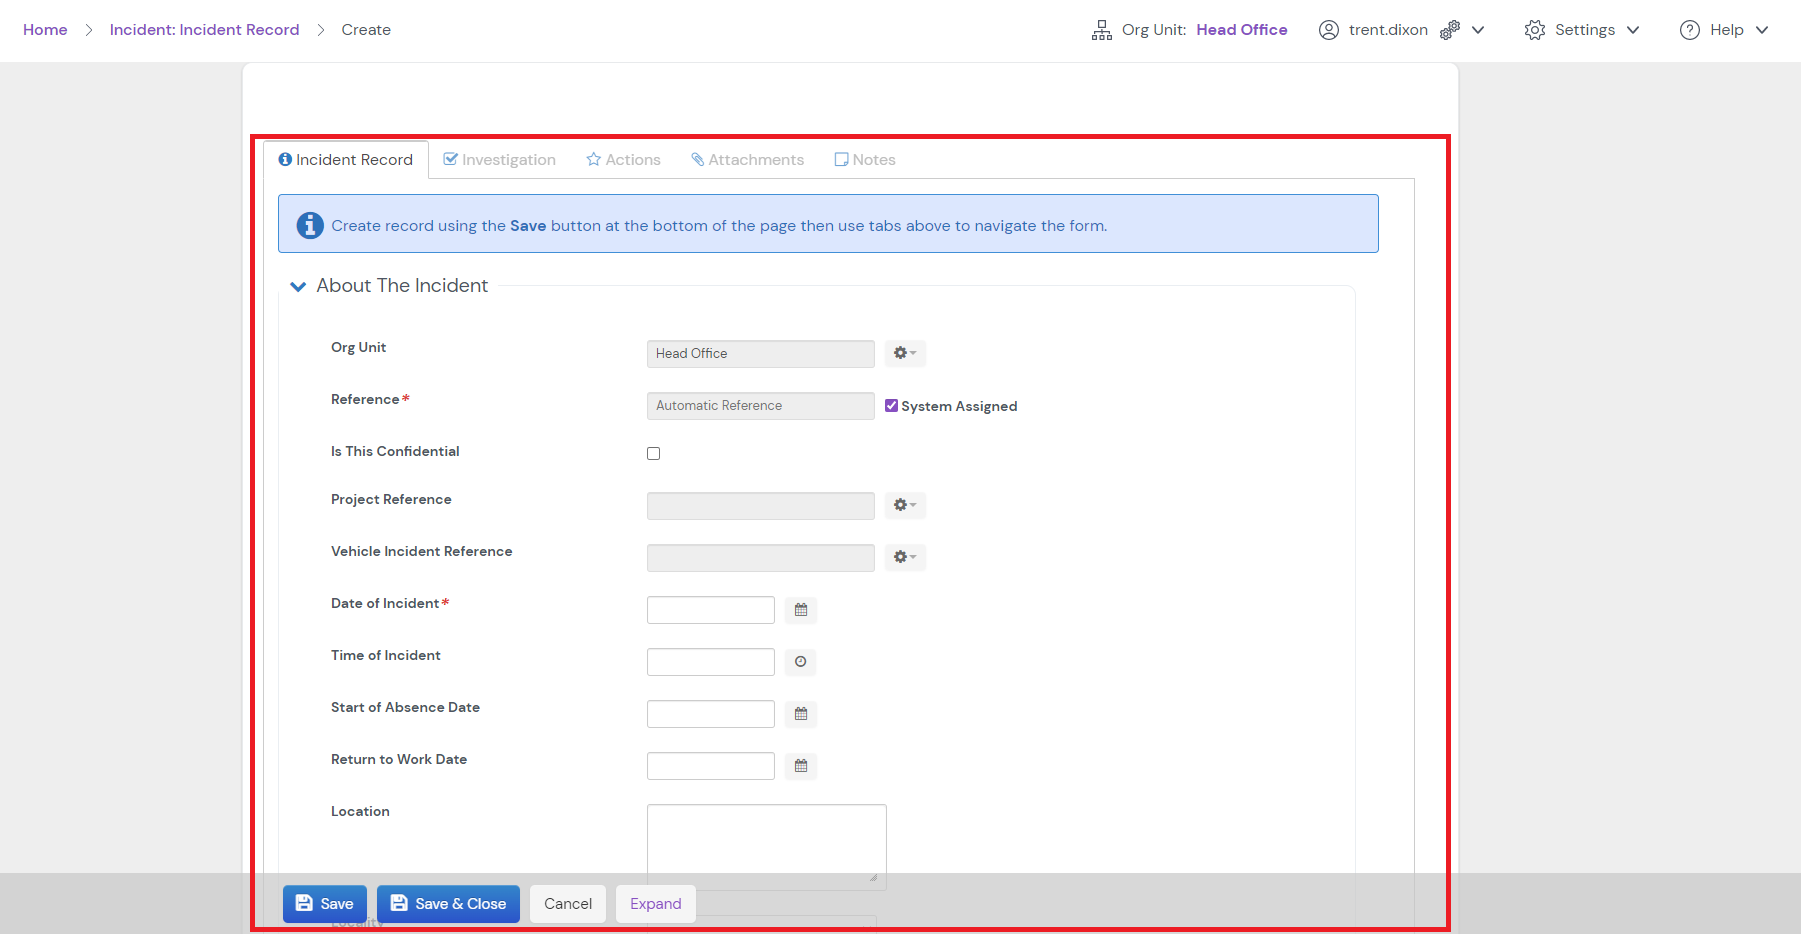The image size is (1801, 934).
Task: Click the Save & Close button
Action: pyautogui.click(x=448, y=903)
